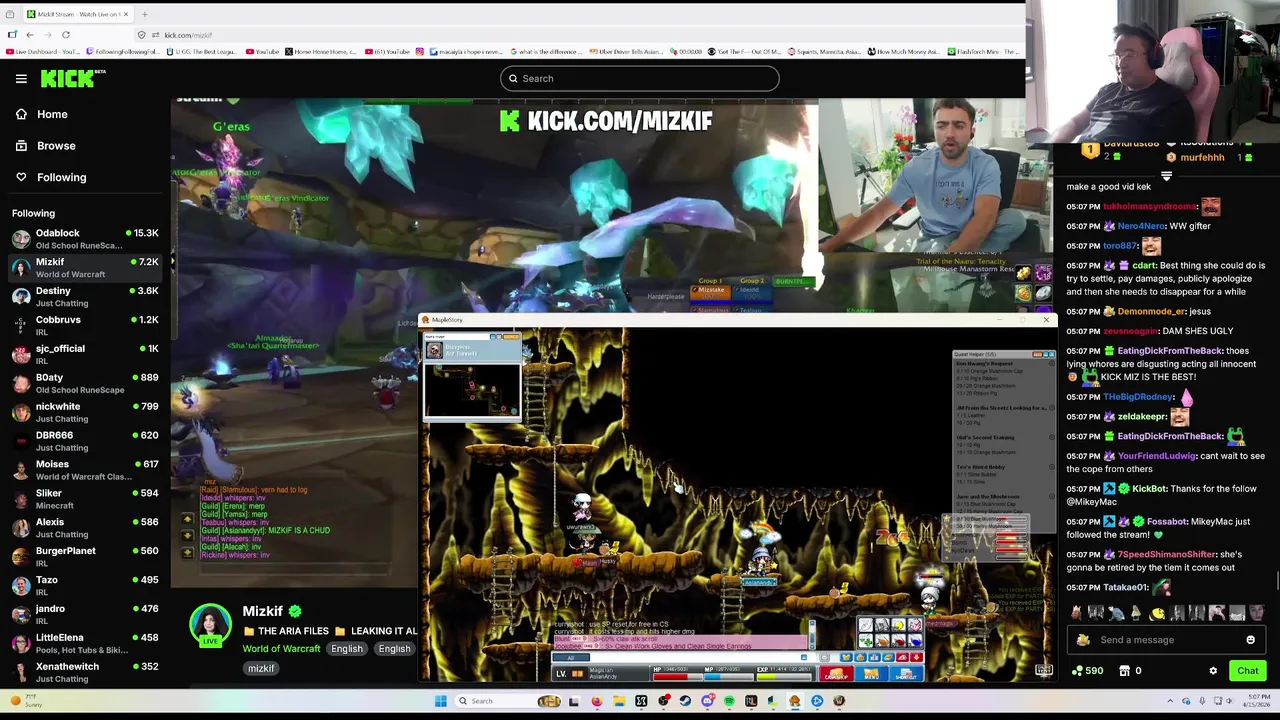Click the Task View taskbar icon
This screenshot has width=1280, height=720.
coord(574,701)
